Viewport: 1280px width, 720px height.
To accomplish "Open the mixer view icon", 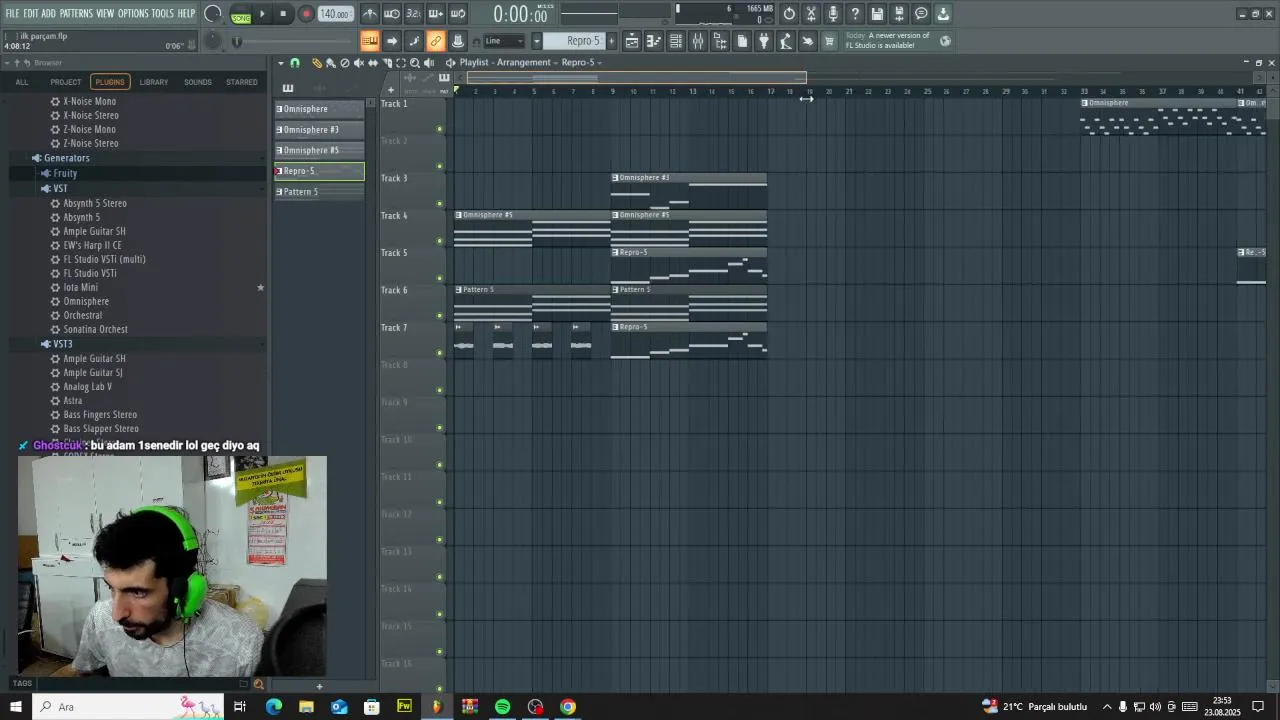I will [698, 41].
